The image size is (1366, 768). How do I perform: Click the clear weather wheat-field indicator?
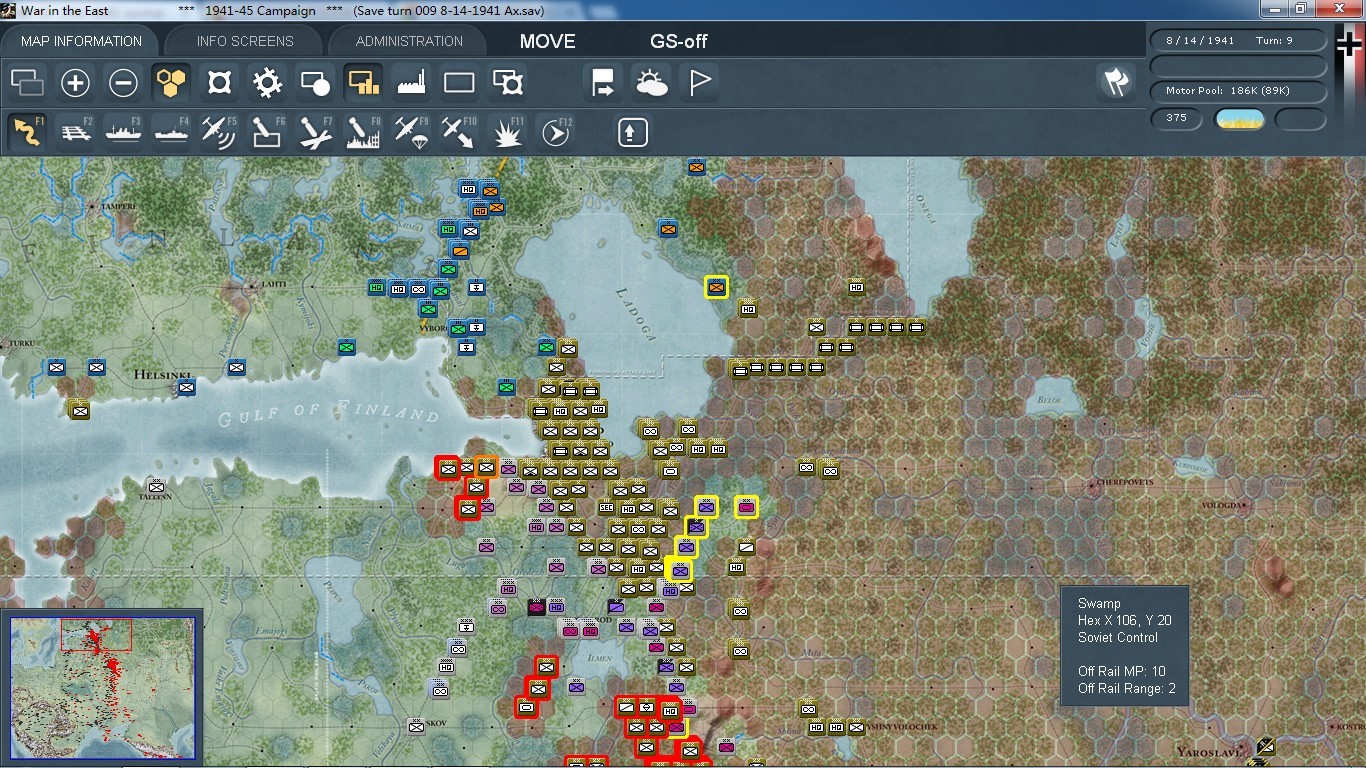[1239, 119]
